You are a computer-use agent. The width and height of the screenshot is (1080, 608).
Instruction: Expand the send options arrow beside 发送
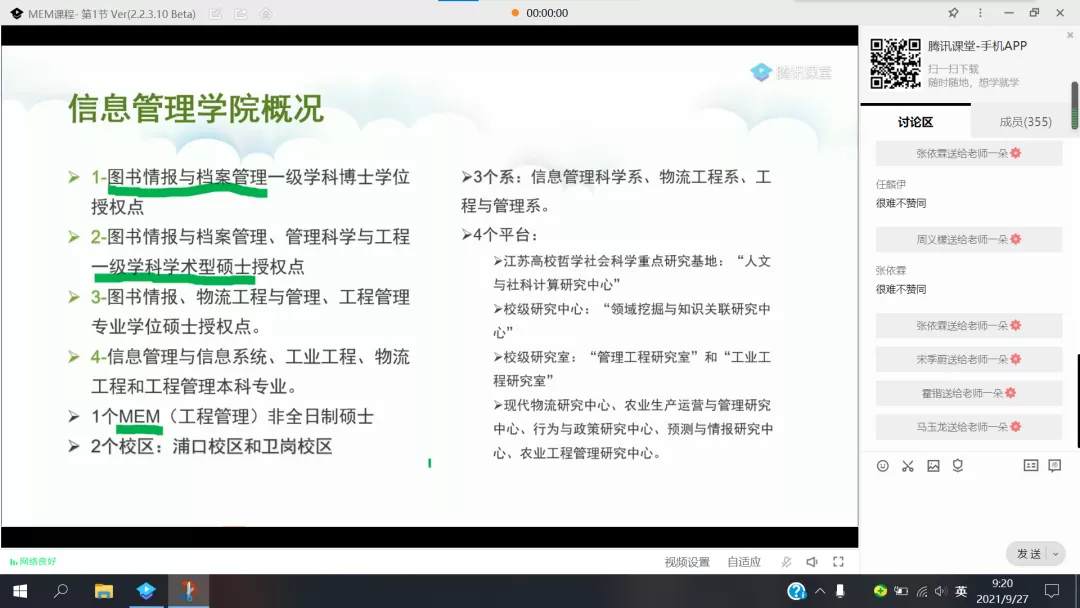coord(1055,554)
